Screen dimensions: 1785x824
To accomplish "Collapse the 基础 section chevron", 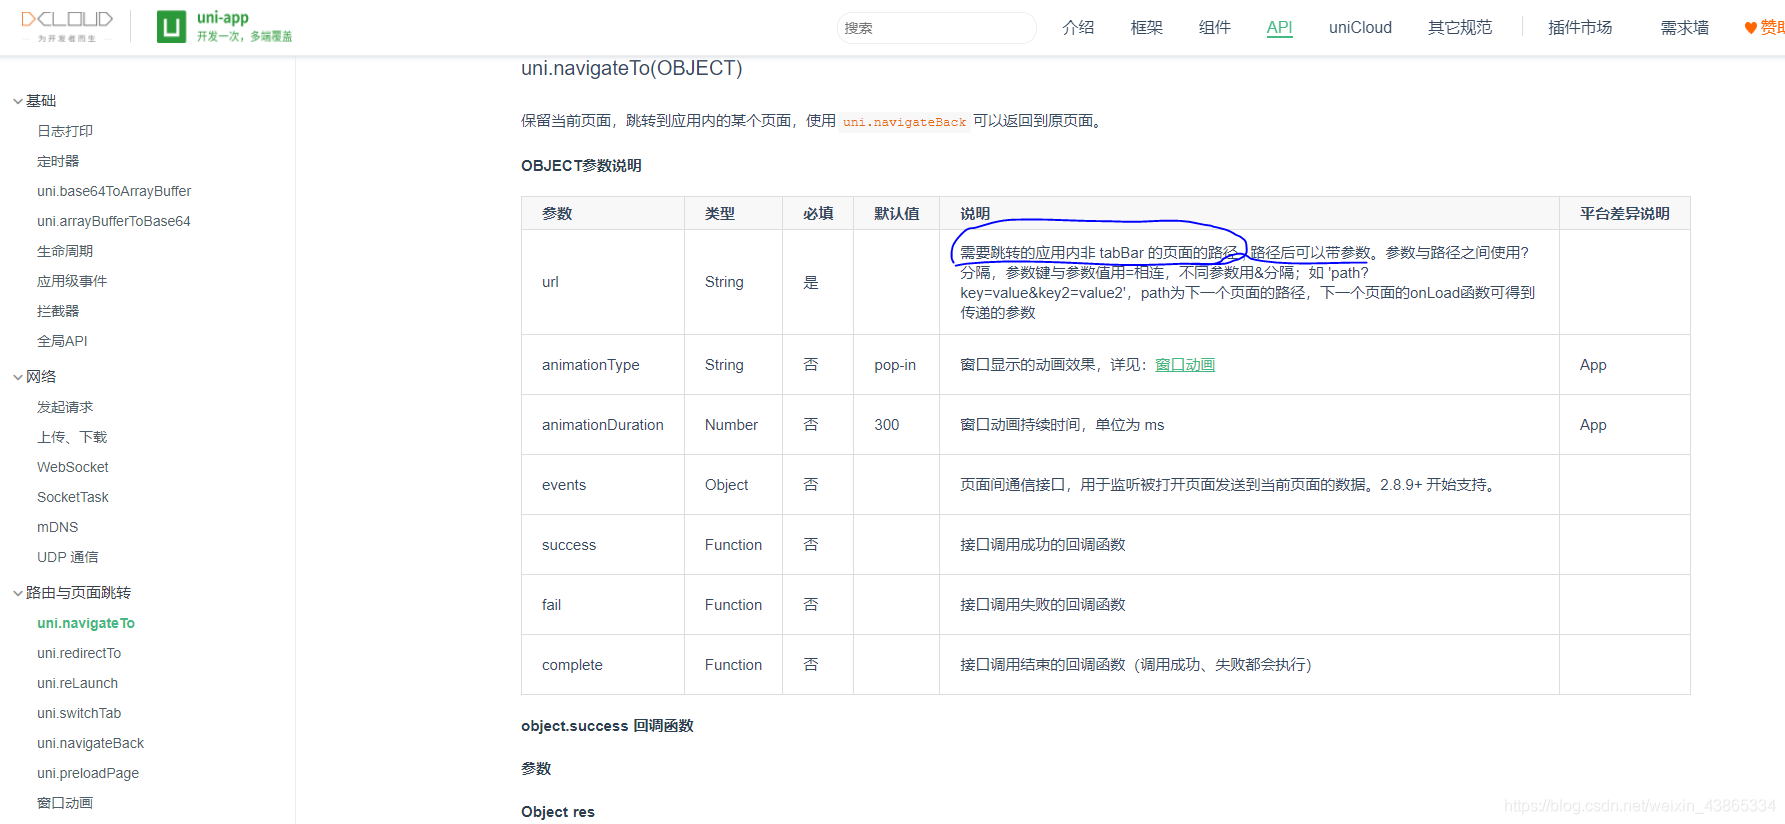I will (18, 101).
